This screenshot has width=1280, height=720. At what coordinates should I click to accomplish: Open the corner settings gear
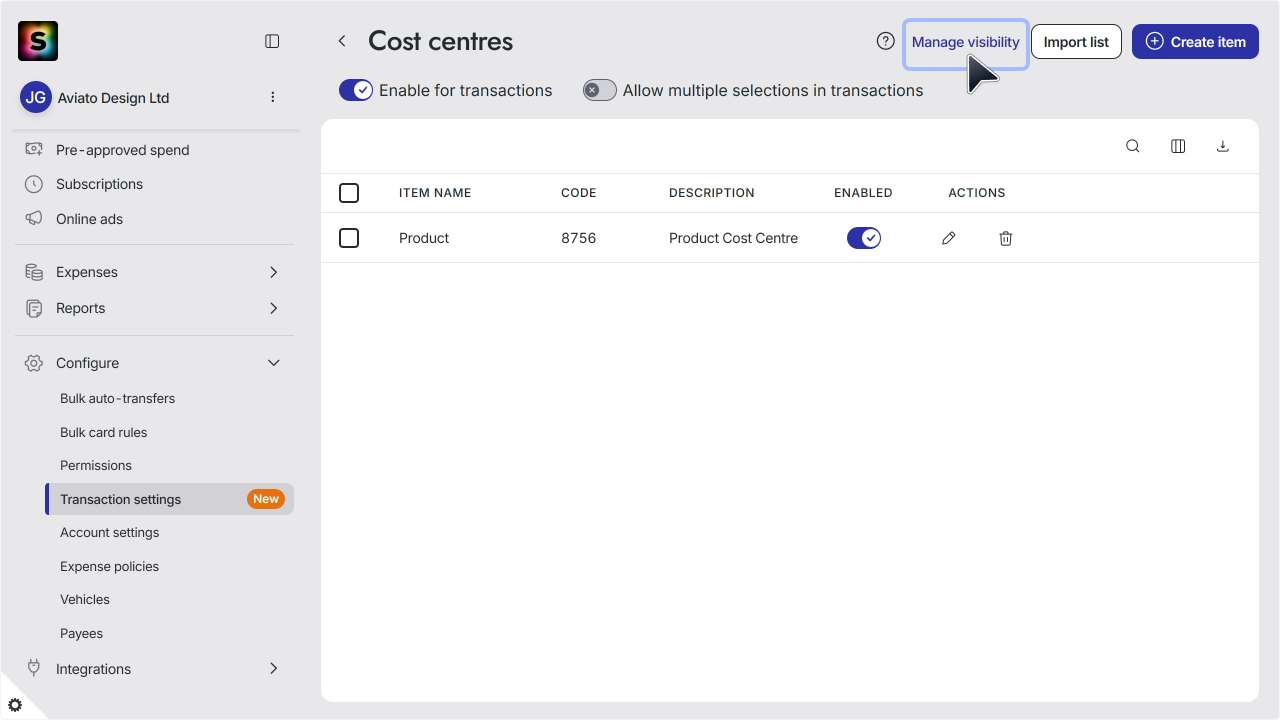15,705
